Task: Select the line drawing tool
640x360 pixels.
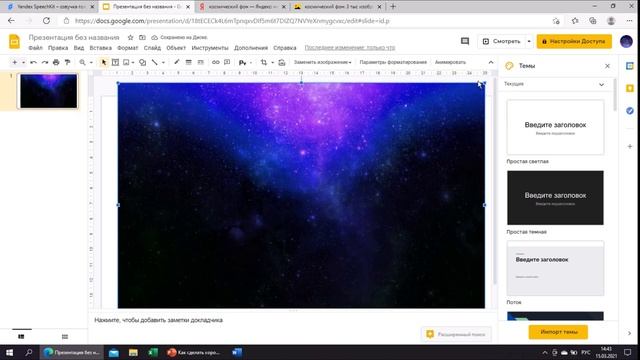Action: (155, 62)
